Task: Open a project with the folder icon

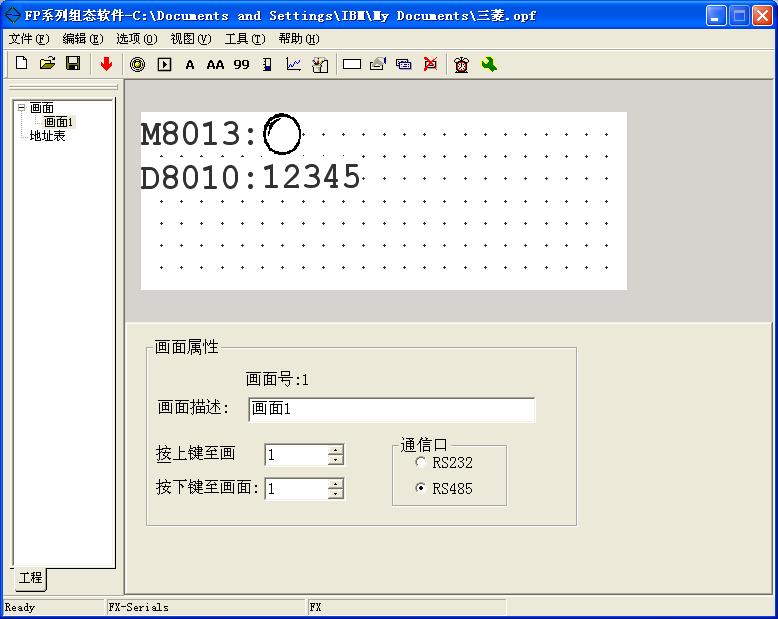Action: pos(47,64)
